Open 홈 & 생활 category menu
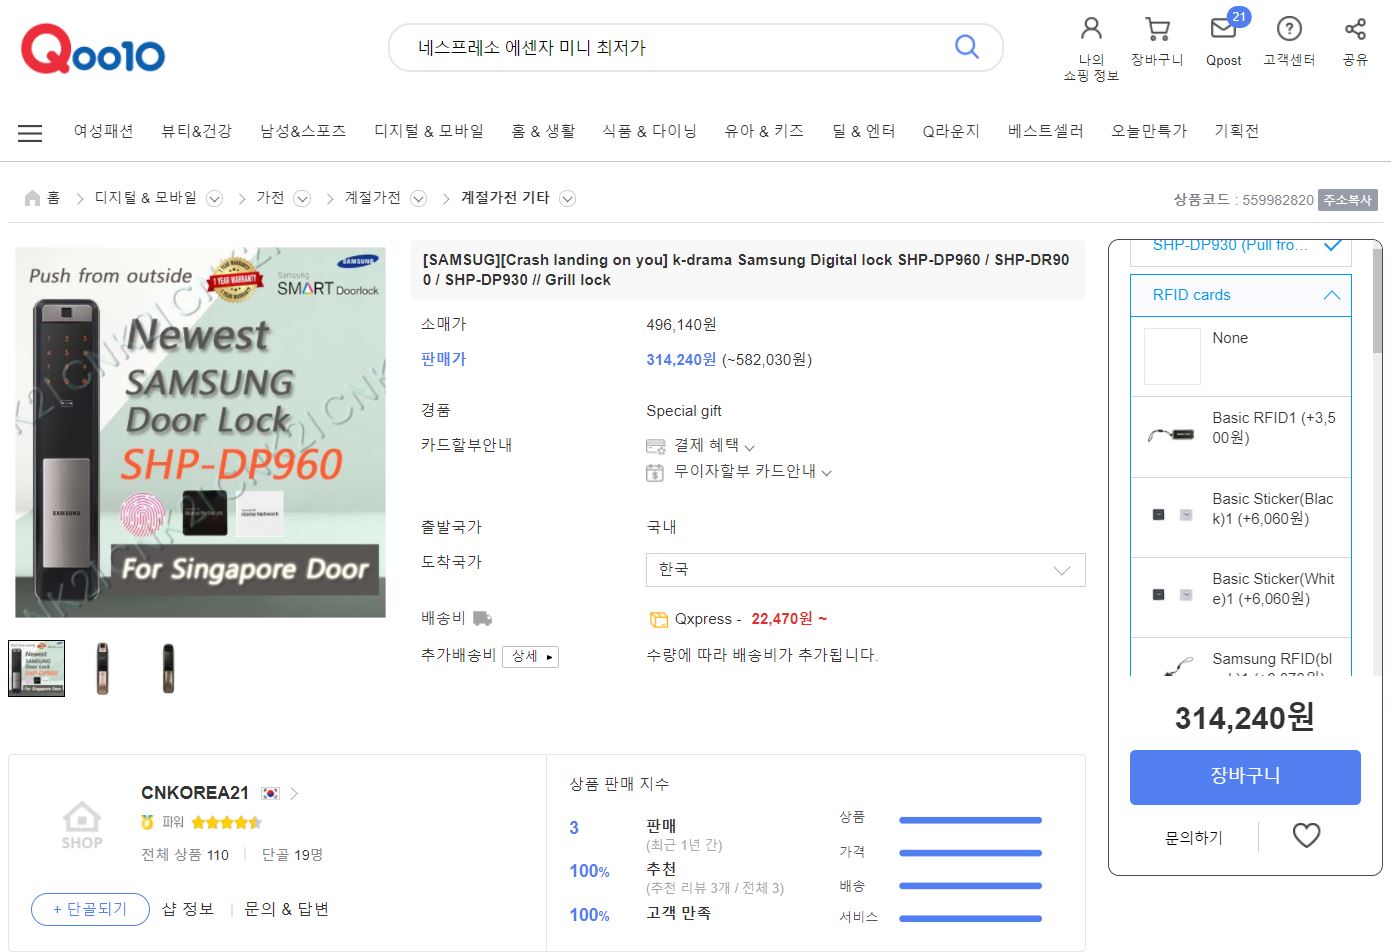 coord(543,131)
